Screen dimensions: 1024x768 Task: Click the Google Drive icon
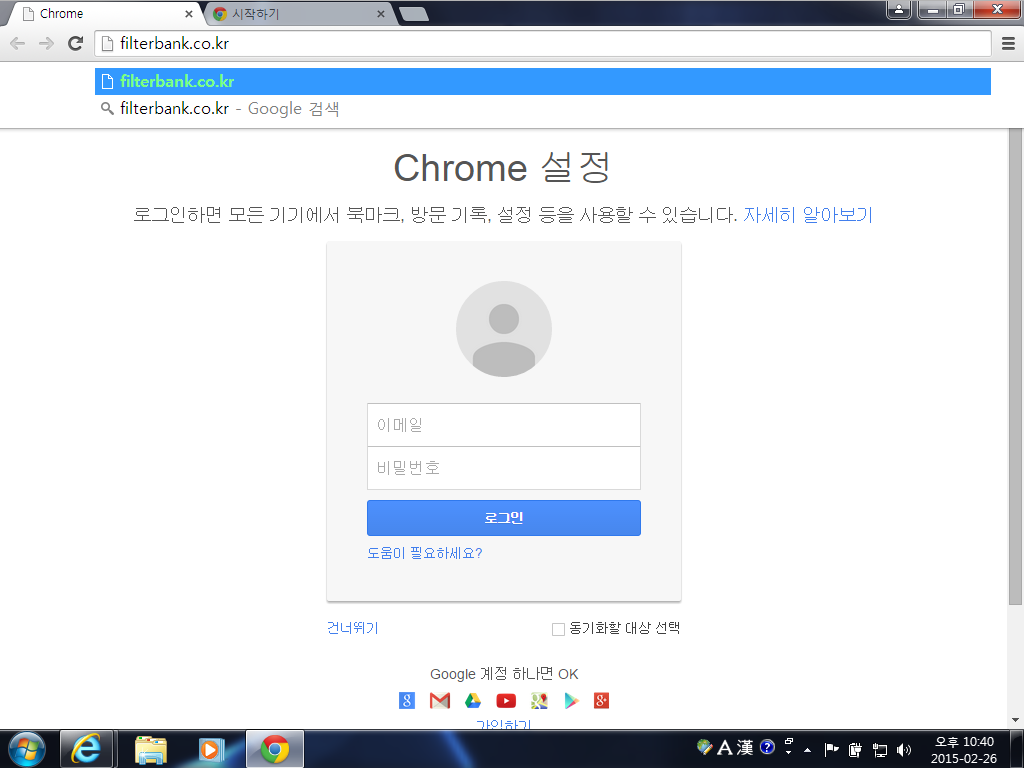click(x=473, y=701)
